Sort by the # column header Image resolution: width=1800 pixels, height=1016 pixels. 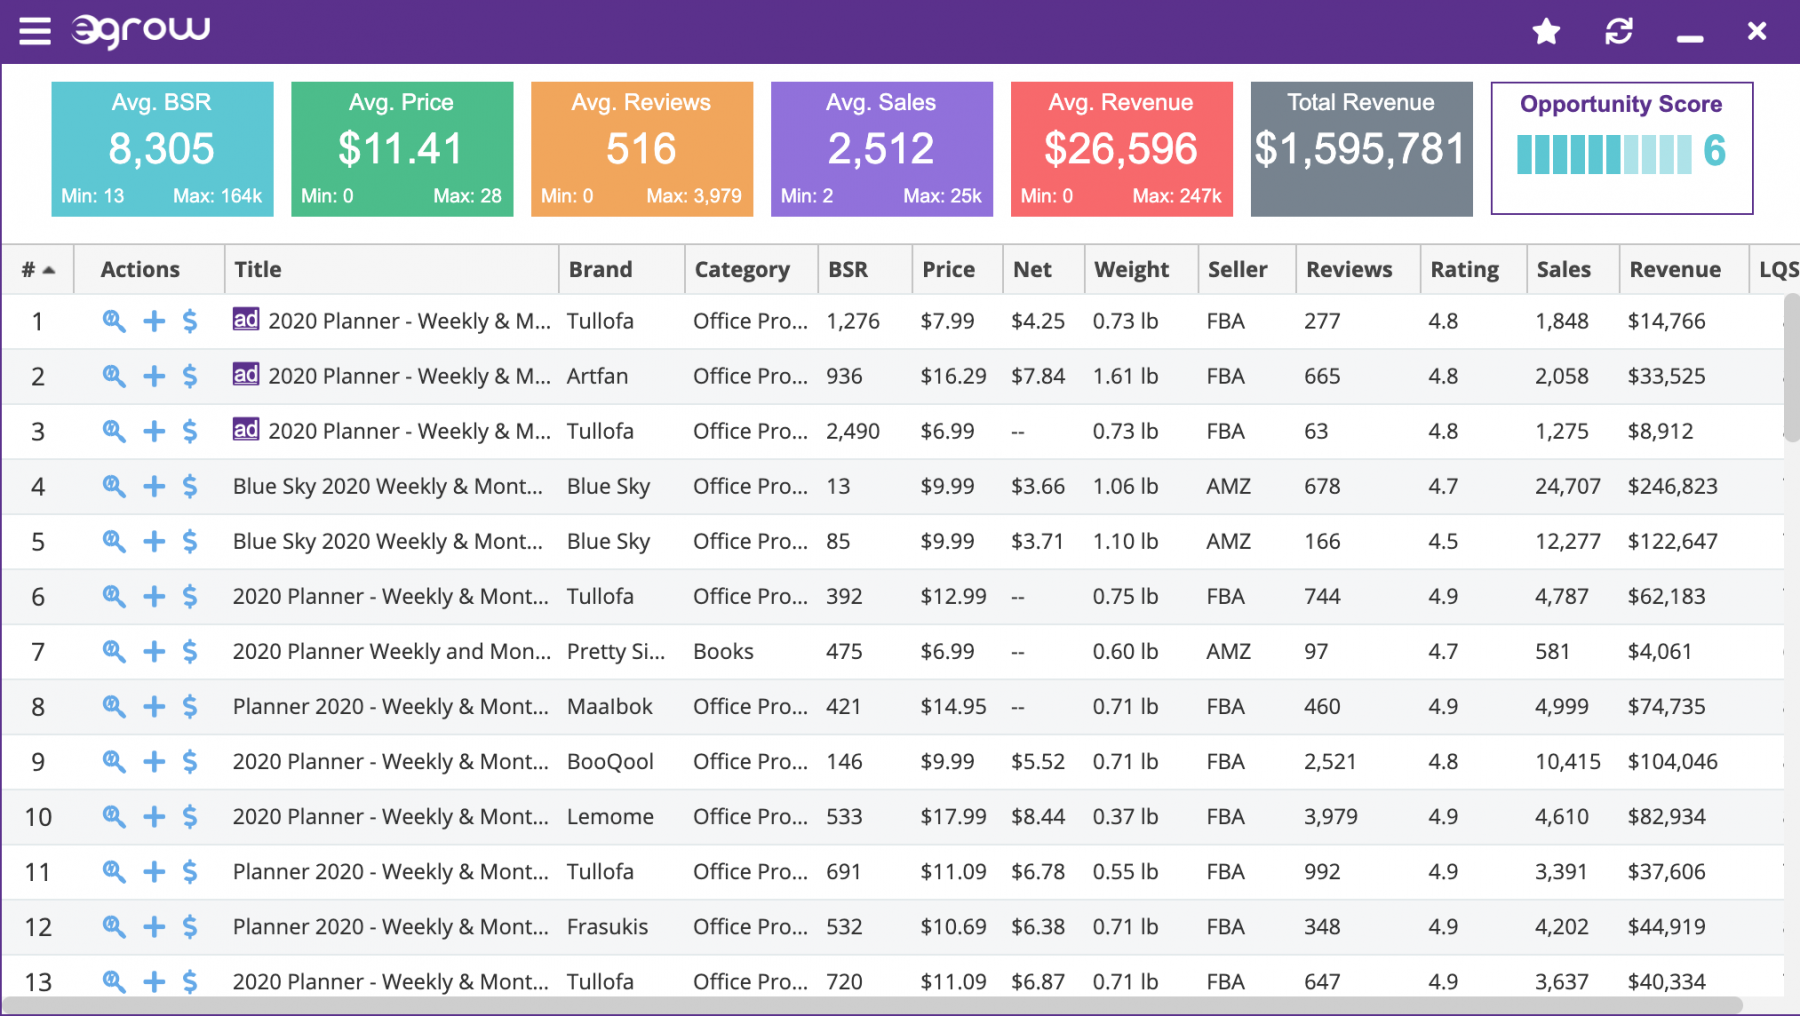click(38, 269)
